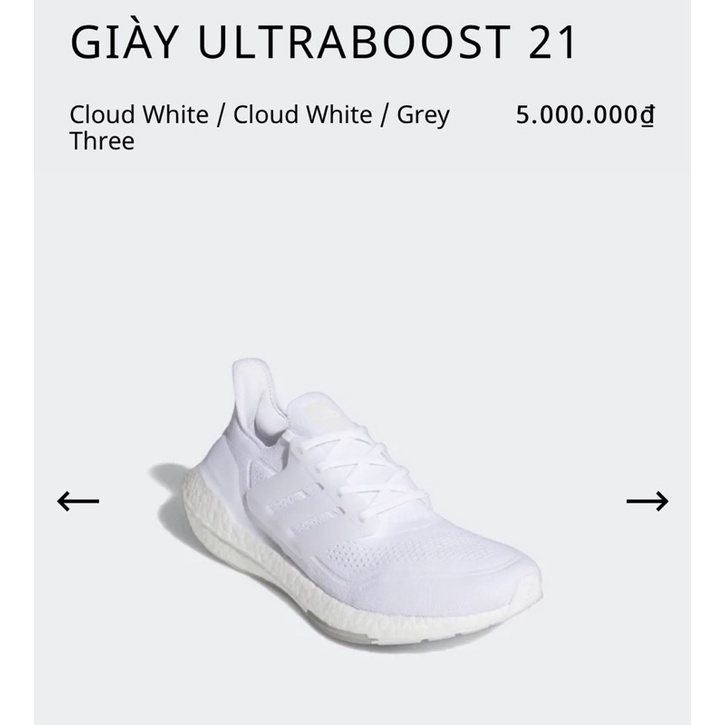The height and width of the screenshot is (725, 725).
Task: Click the word Grey in the colorway
Action: click(424, 114)
